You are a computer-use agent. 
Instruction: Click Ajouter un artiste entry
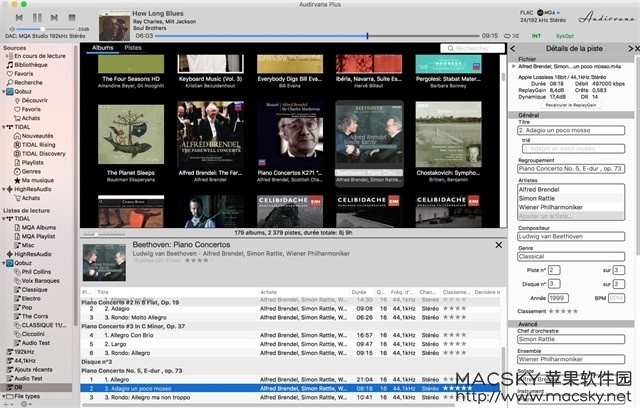tap(571, 216)
